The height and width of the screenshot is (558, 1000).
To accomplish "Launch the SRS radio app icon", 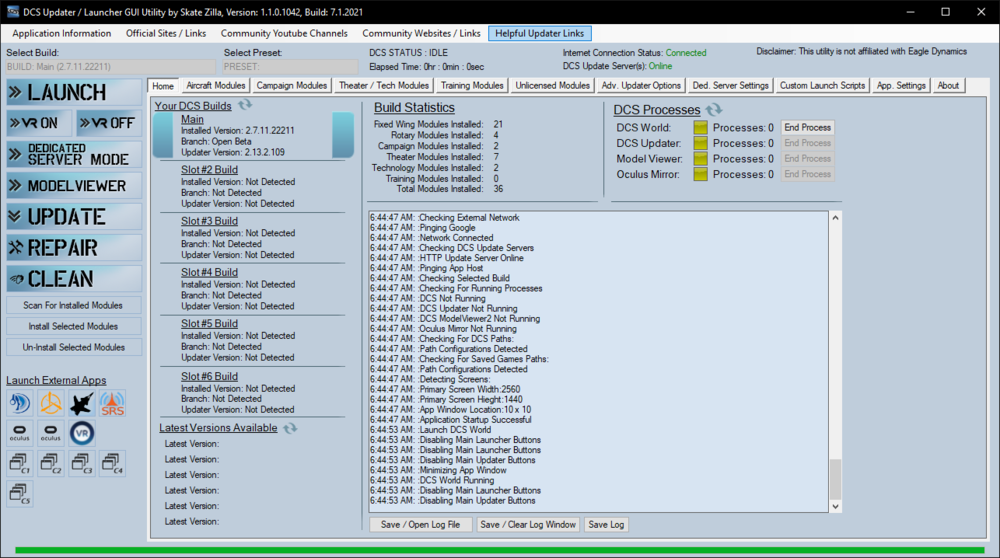I will 112,403.
